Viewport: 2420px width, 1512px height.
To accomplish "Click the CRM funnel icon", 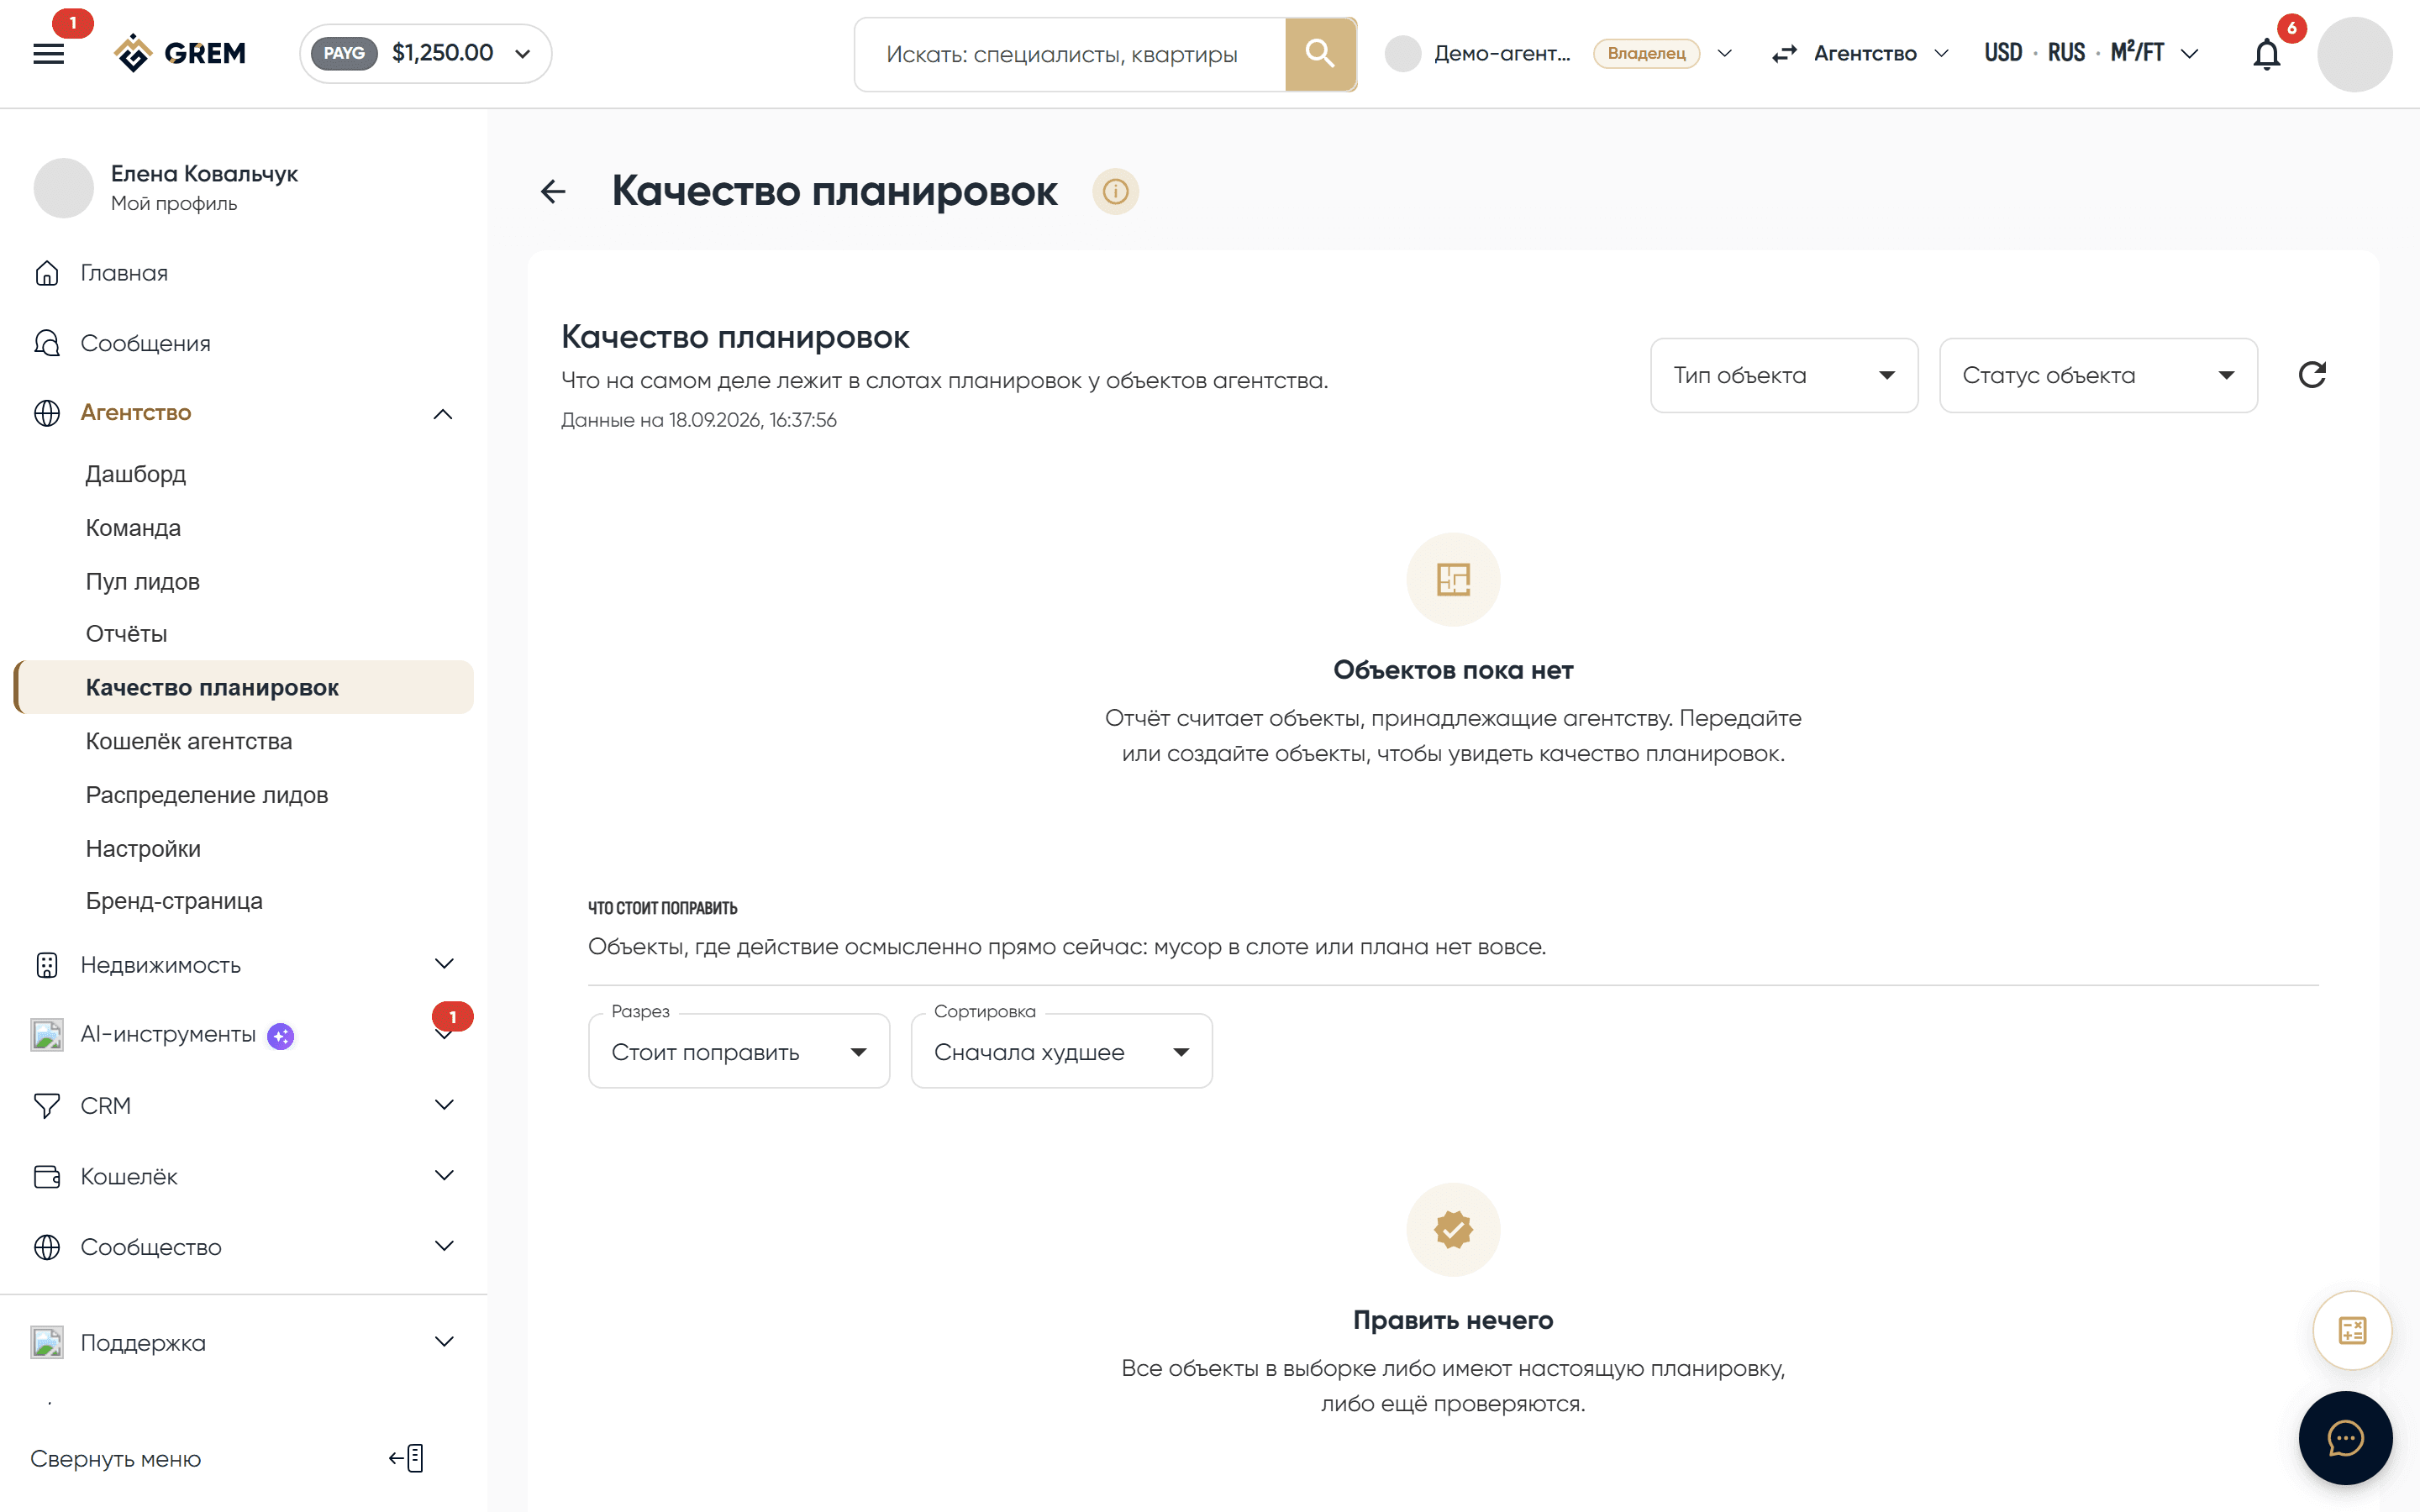I will pyautogui.click(x=47, y=1106).
